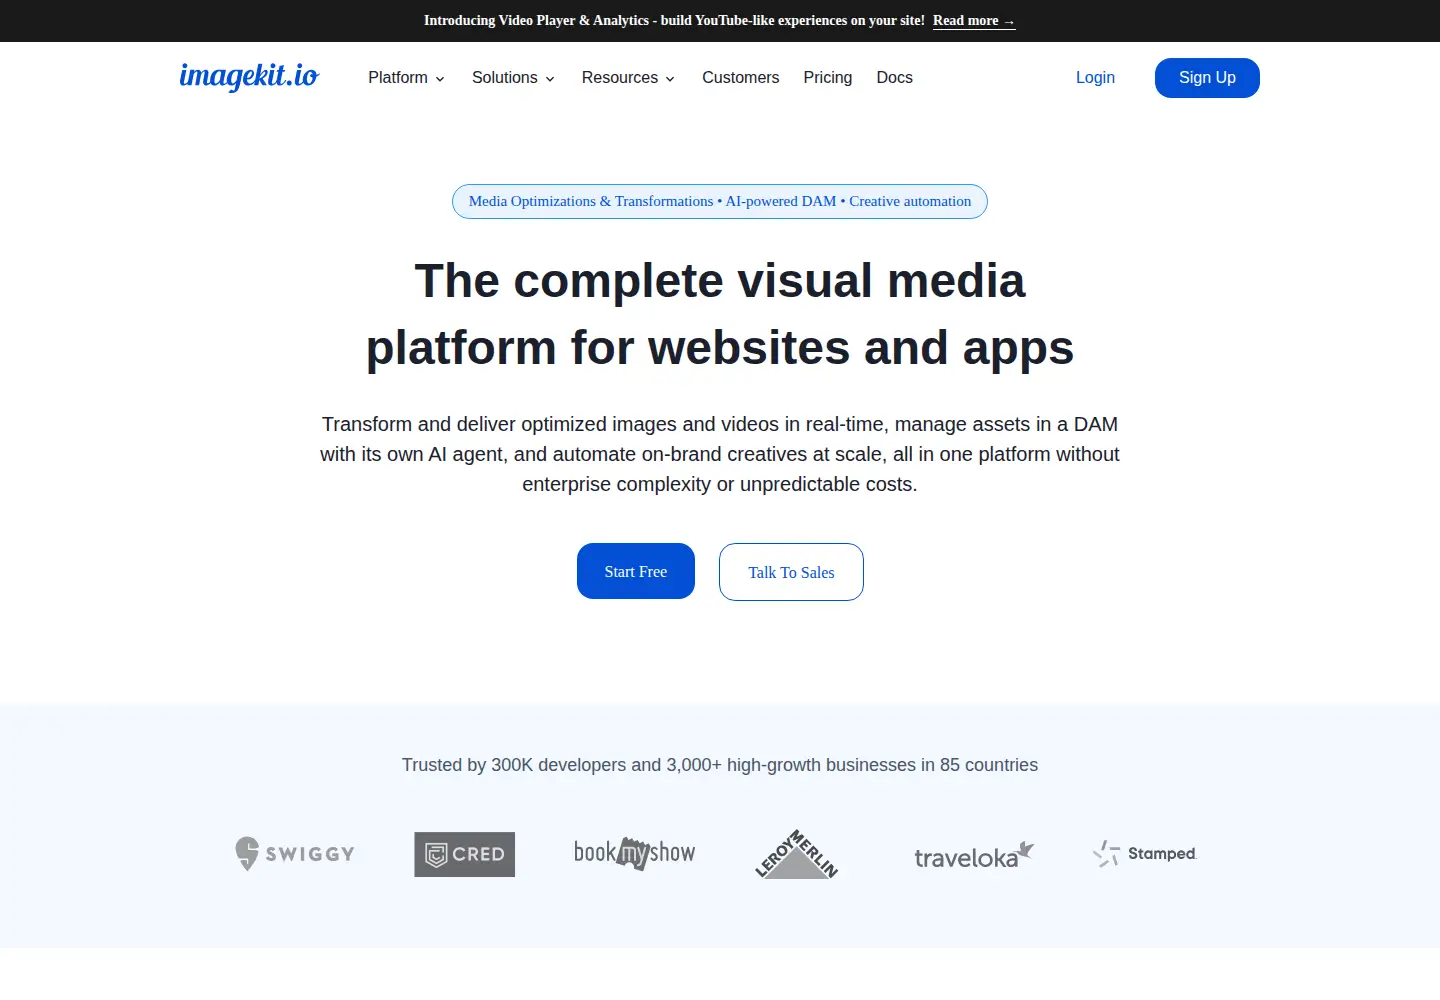This screenshot has height=1000, width=1440.
Task: Click the 'Trusted by 300K developers' text
Action: tap(720, 765)
